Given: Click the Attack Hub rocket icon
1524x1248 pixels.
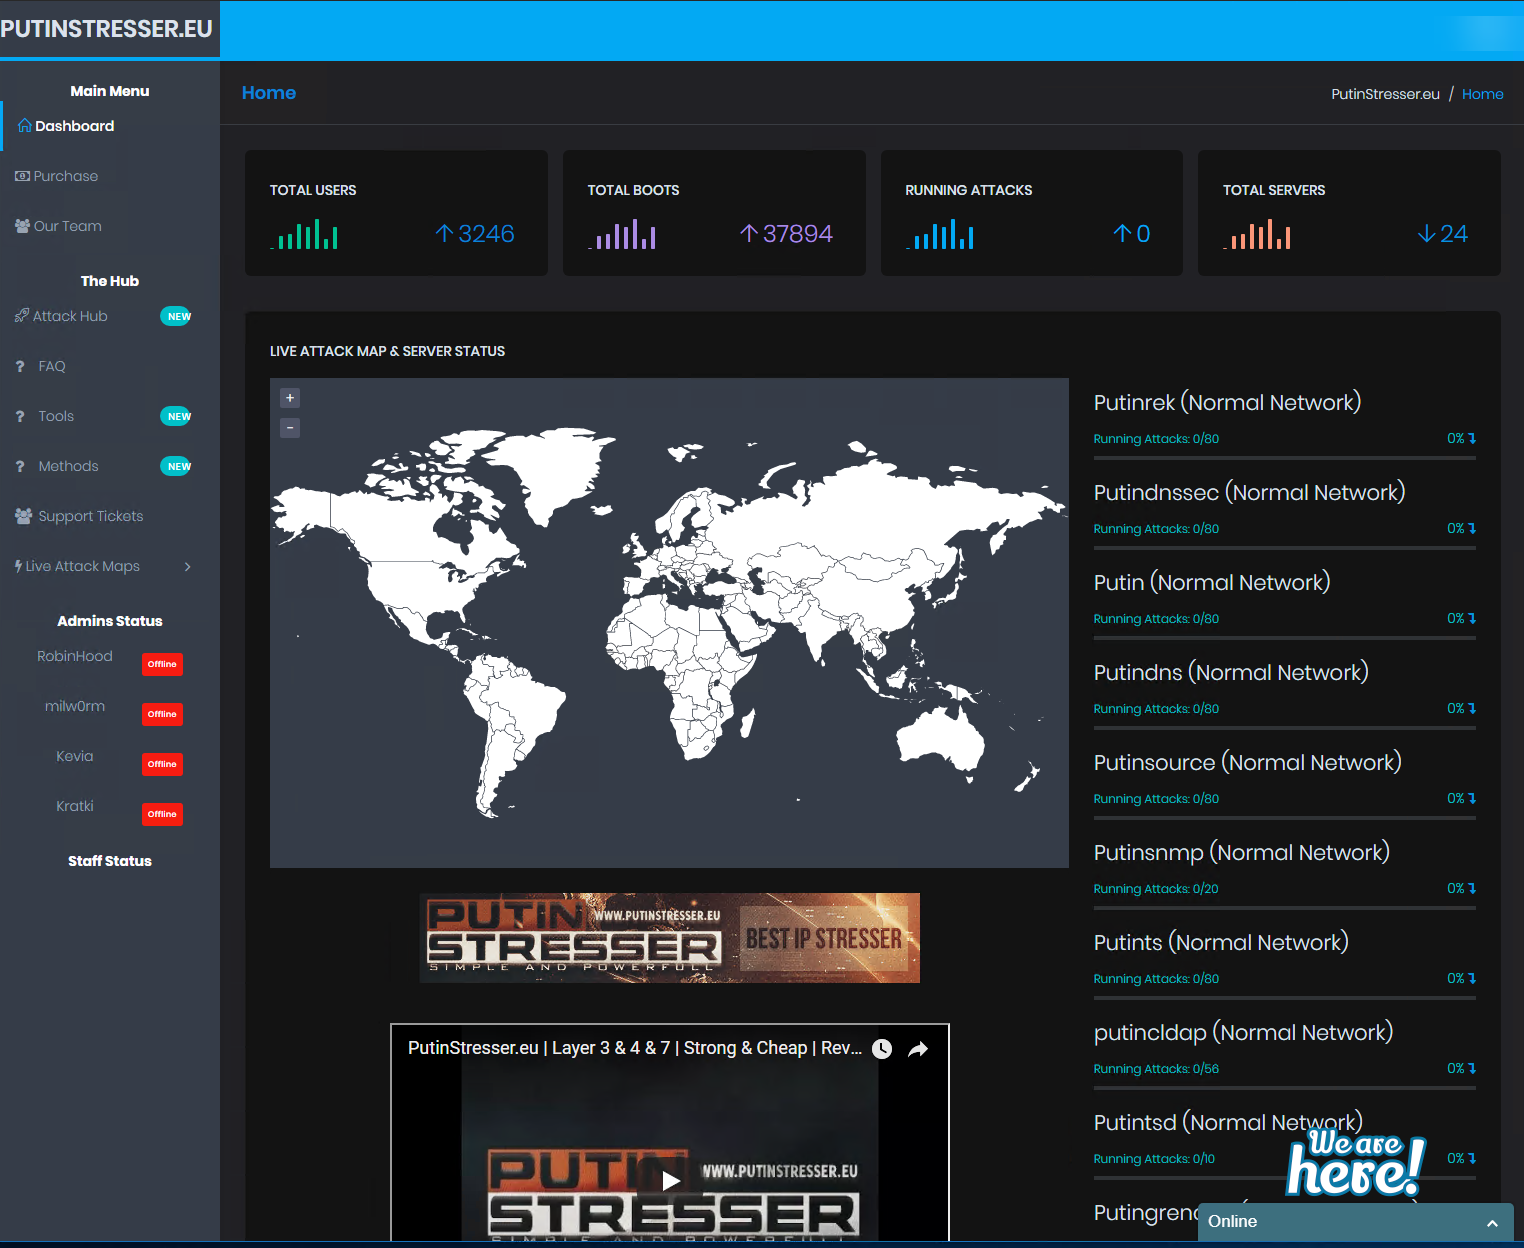Looking at the screenshot, I should pos(22,316).
